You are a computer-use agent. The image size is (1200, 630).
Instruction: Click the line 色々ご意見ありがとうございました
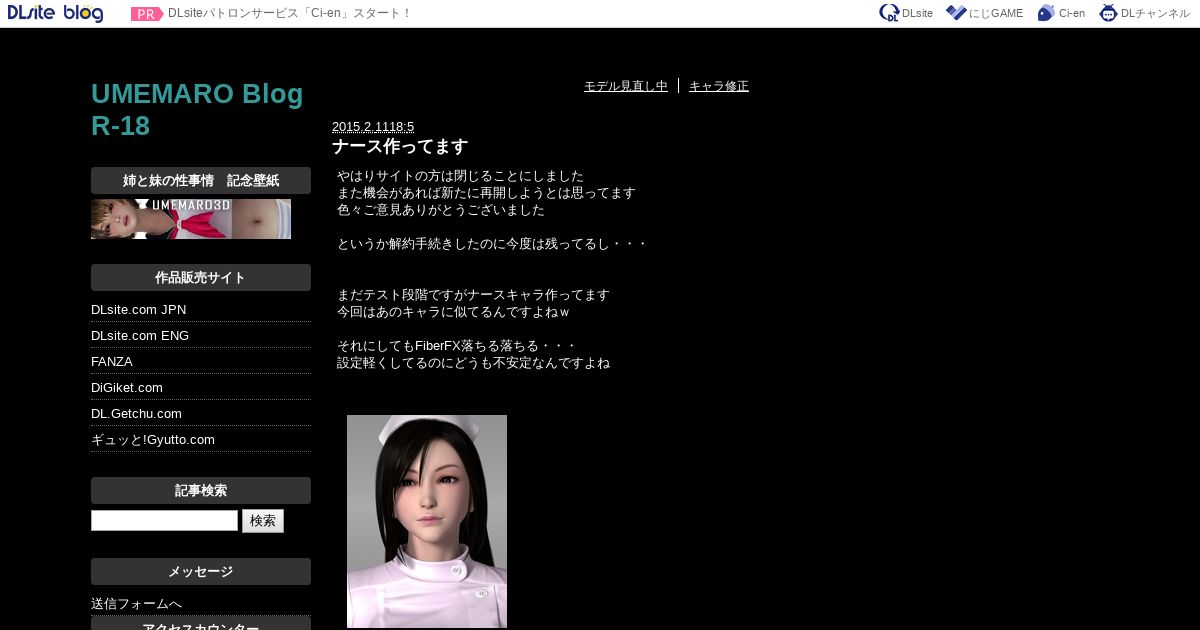click(x=441, y=210)
